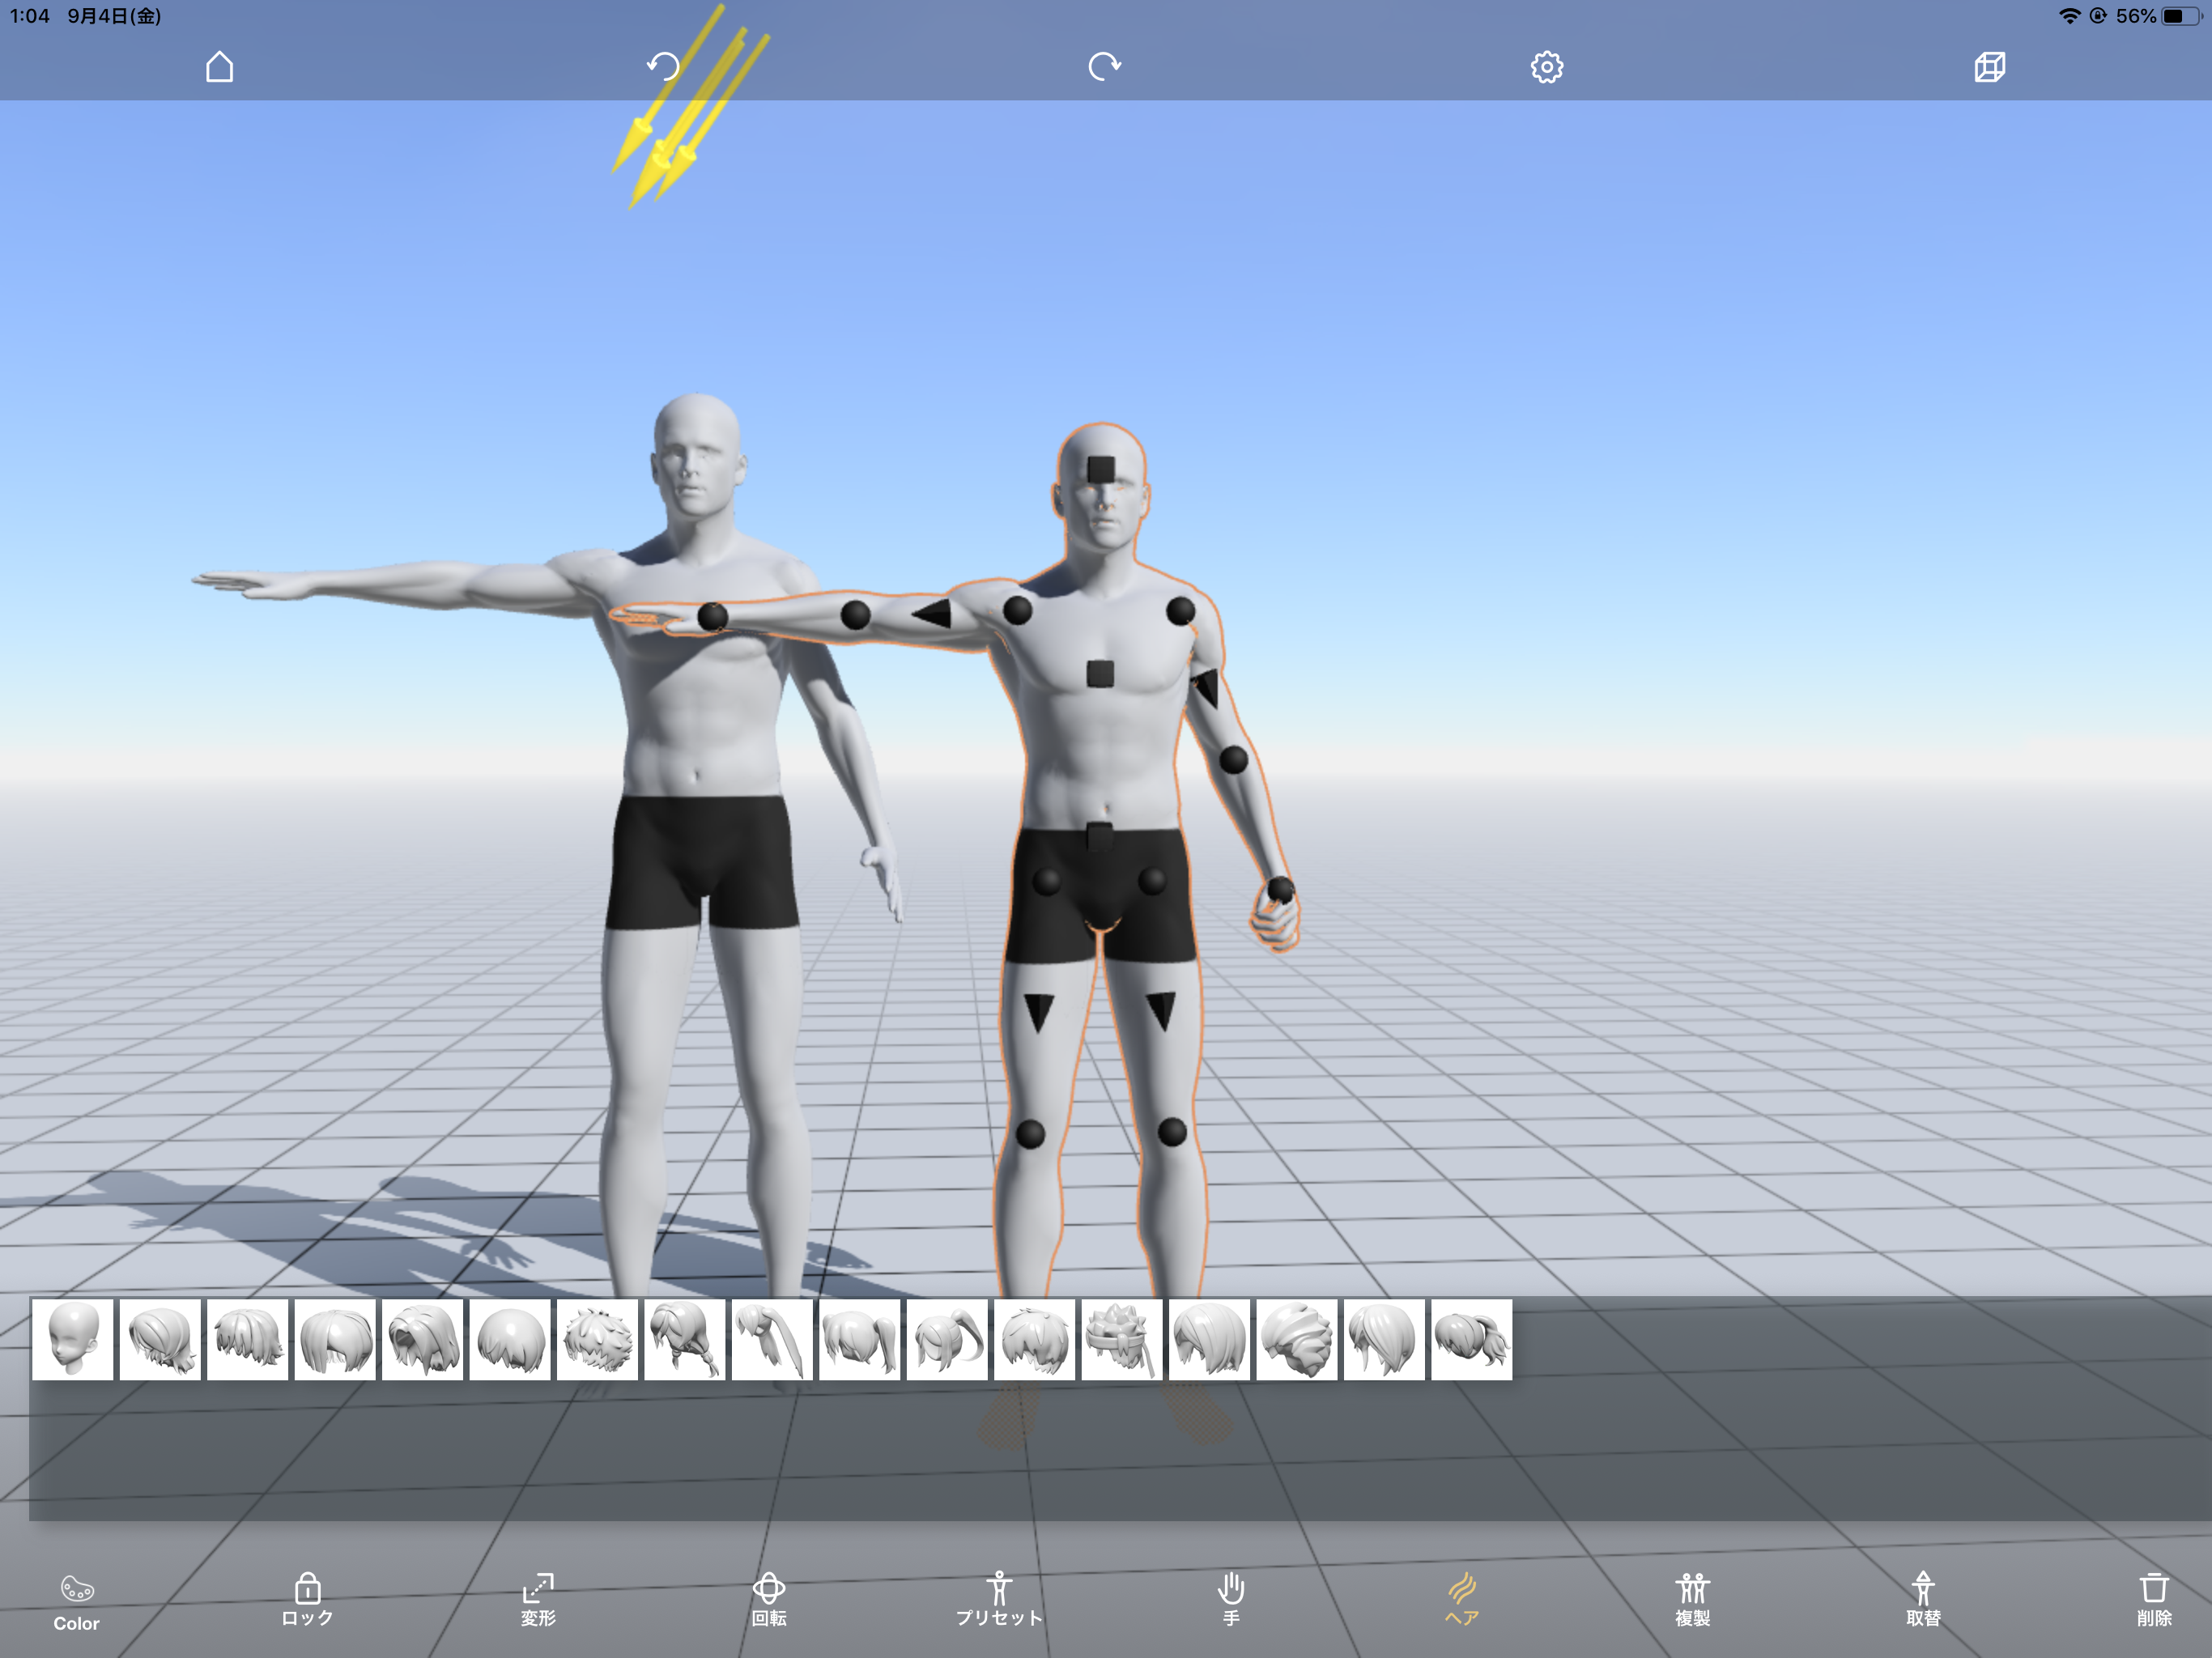Choose the bun updo hairstyle thumbnail
Image resolution: width=2212 pixels, height=1658 pixels.
pos(1297,1340)
